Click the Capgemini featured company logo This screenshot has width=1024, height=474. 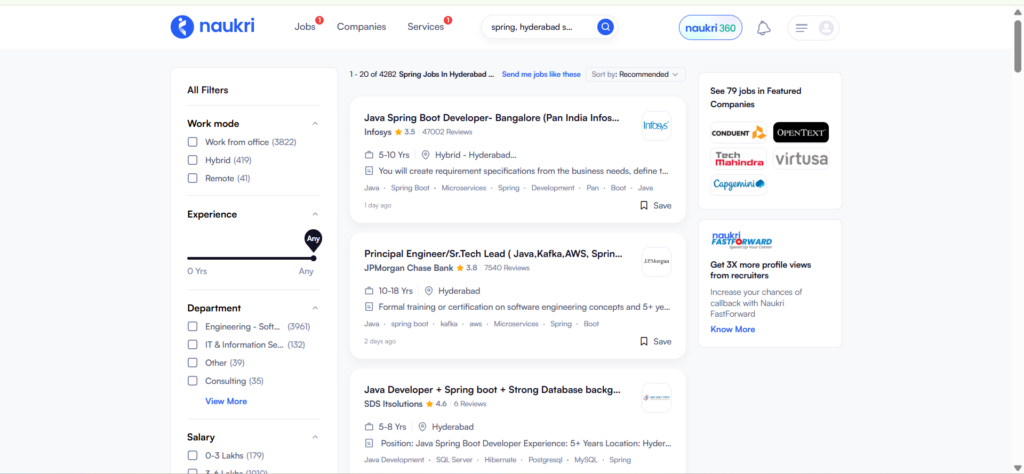[739, 184]
